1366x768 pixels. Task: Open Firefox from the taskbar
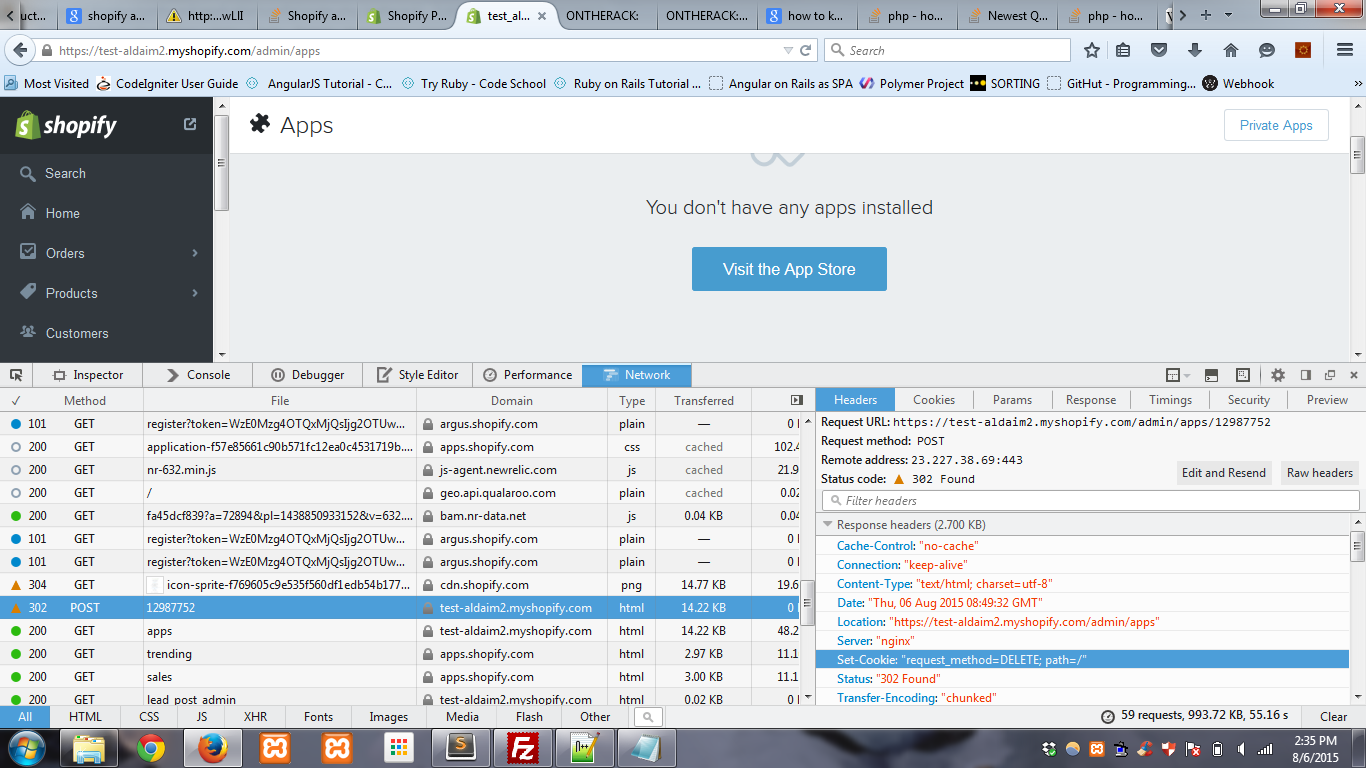click(213, 748)
